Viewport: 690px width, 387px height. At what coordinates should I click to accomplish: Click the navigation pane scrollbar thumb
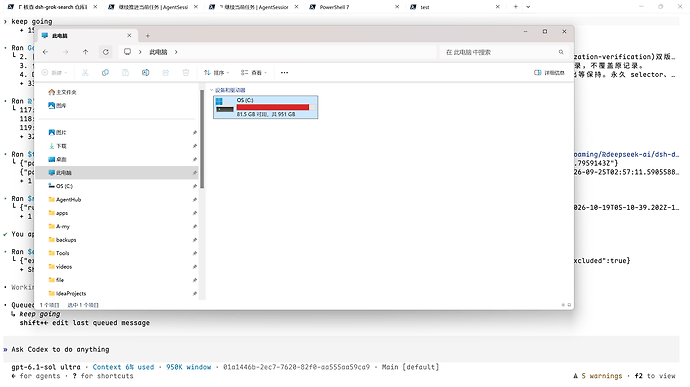point(202,139)
